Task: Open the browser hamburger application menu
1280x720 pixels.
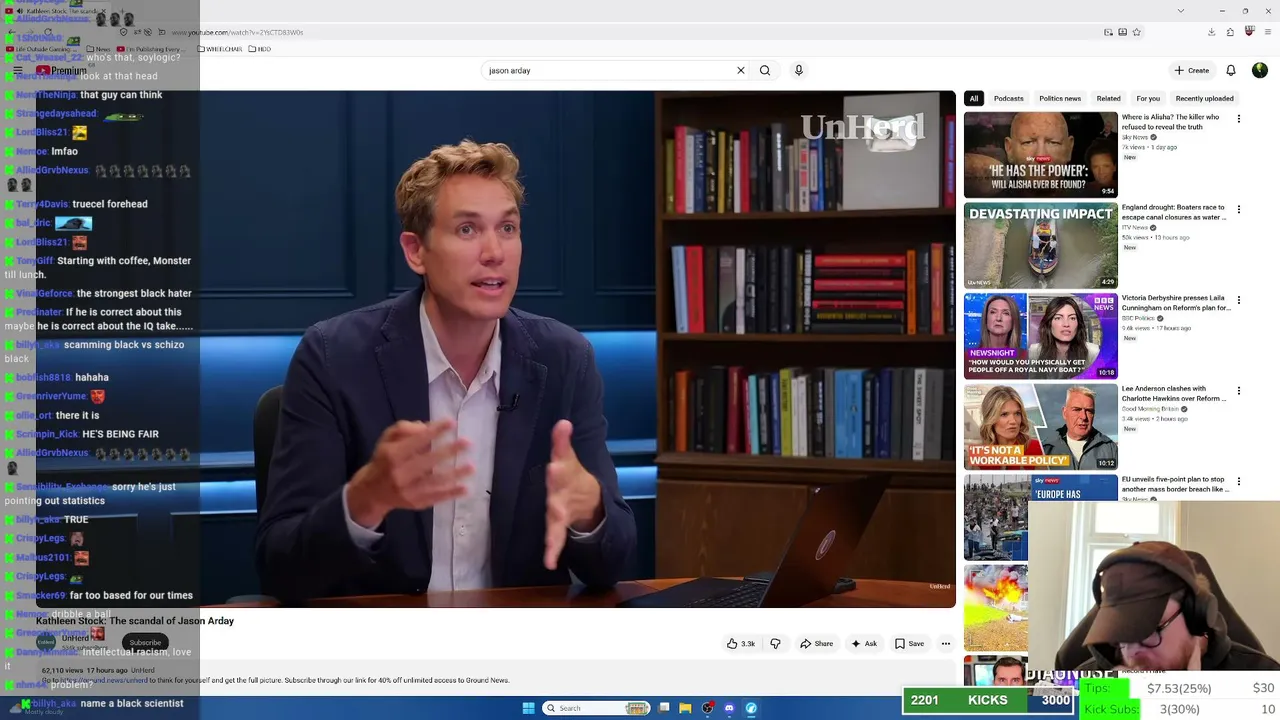Action: pos(1268,32)
